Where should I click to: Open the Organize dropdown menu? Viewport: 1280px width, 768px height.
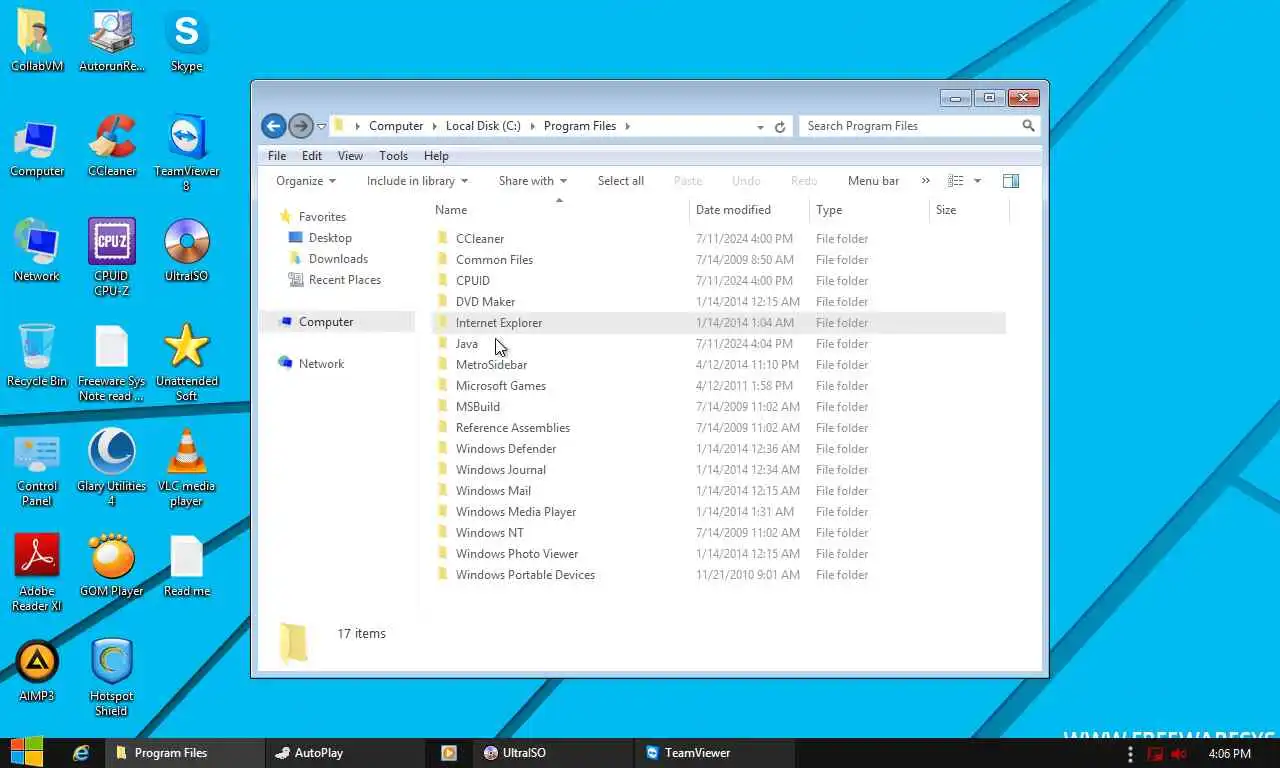[x=306, y=181]
